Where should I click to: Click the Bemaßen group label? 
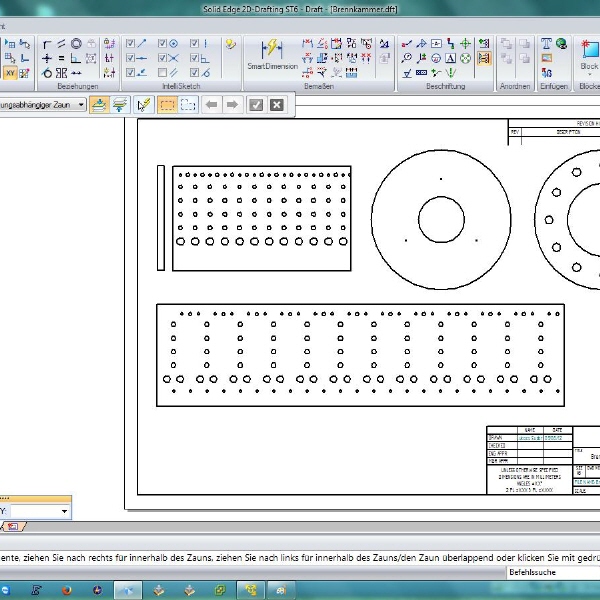pyautogui.click(x=319, y=86)
